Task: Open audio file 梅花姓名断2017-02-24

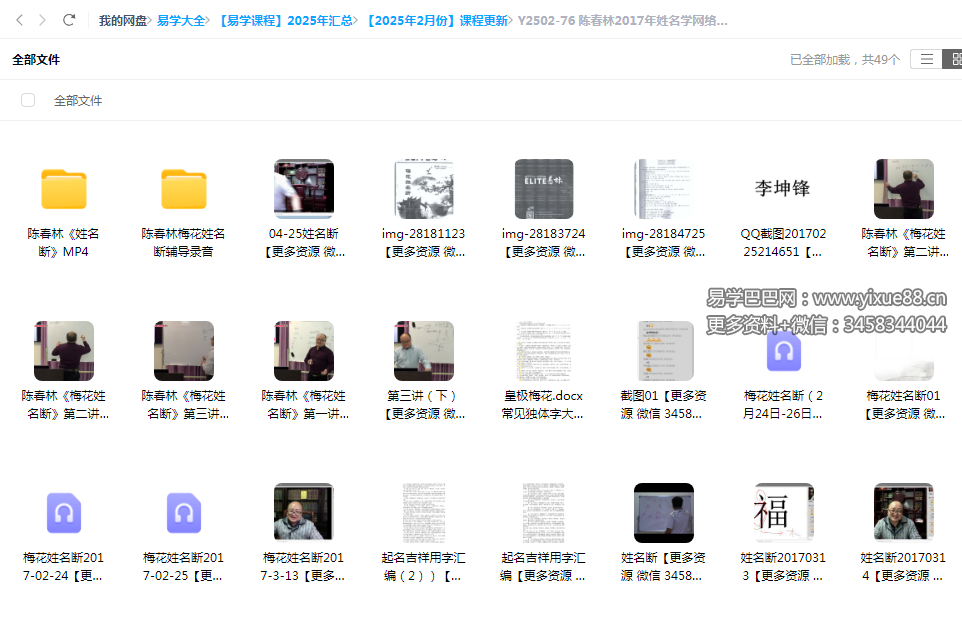Action: [63, 512]
